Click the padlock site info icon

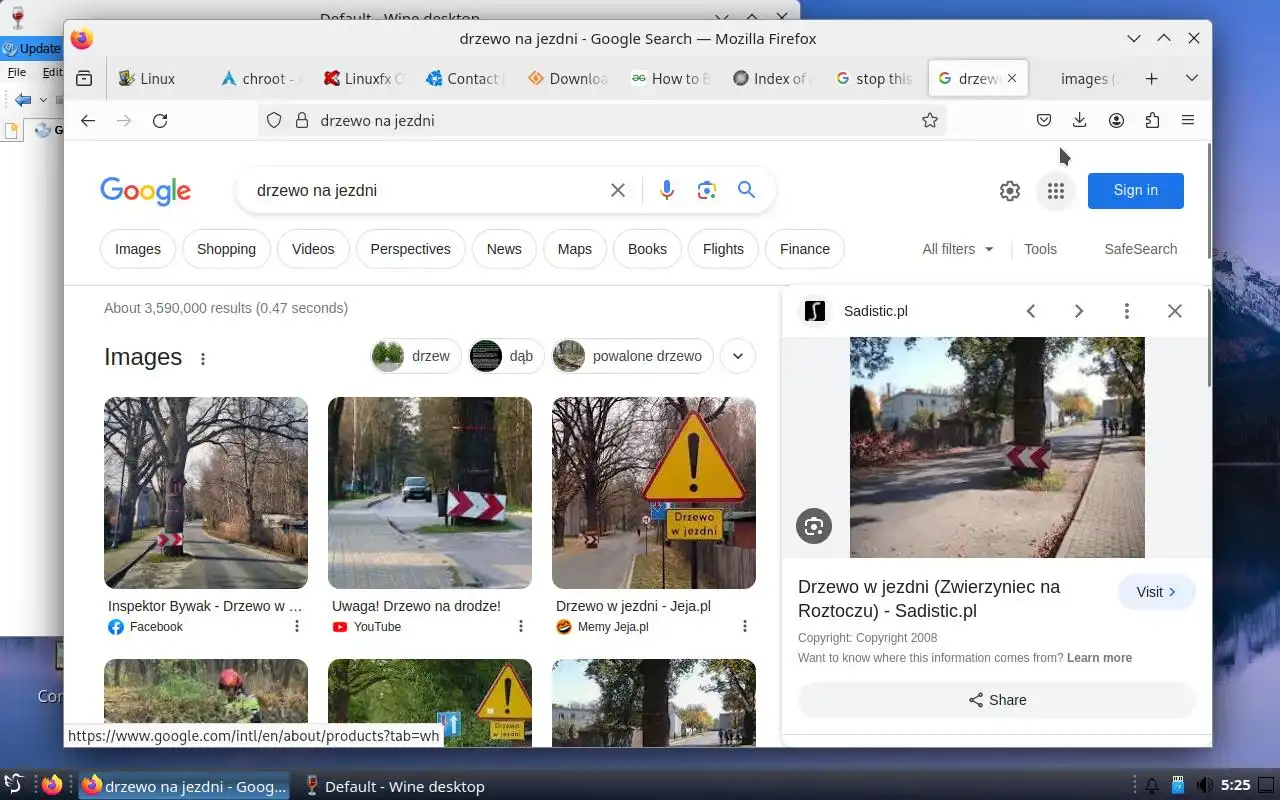pyautogui.click(x=301, y=120)
